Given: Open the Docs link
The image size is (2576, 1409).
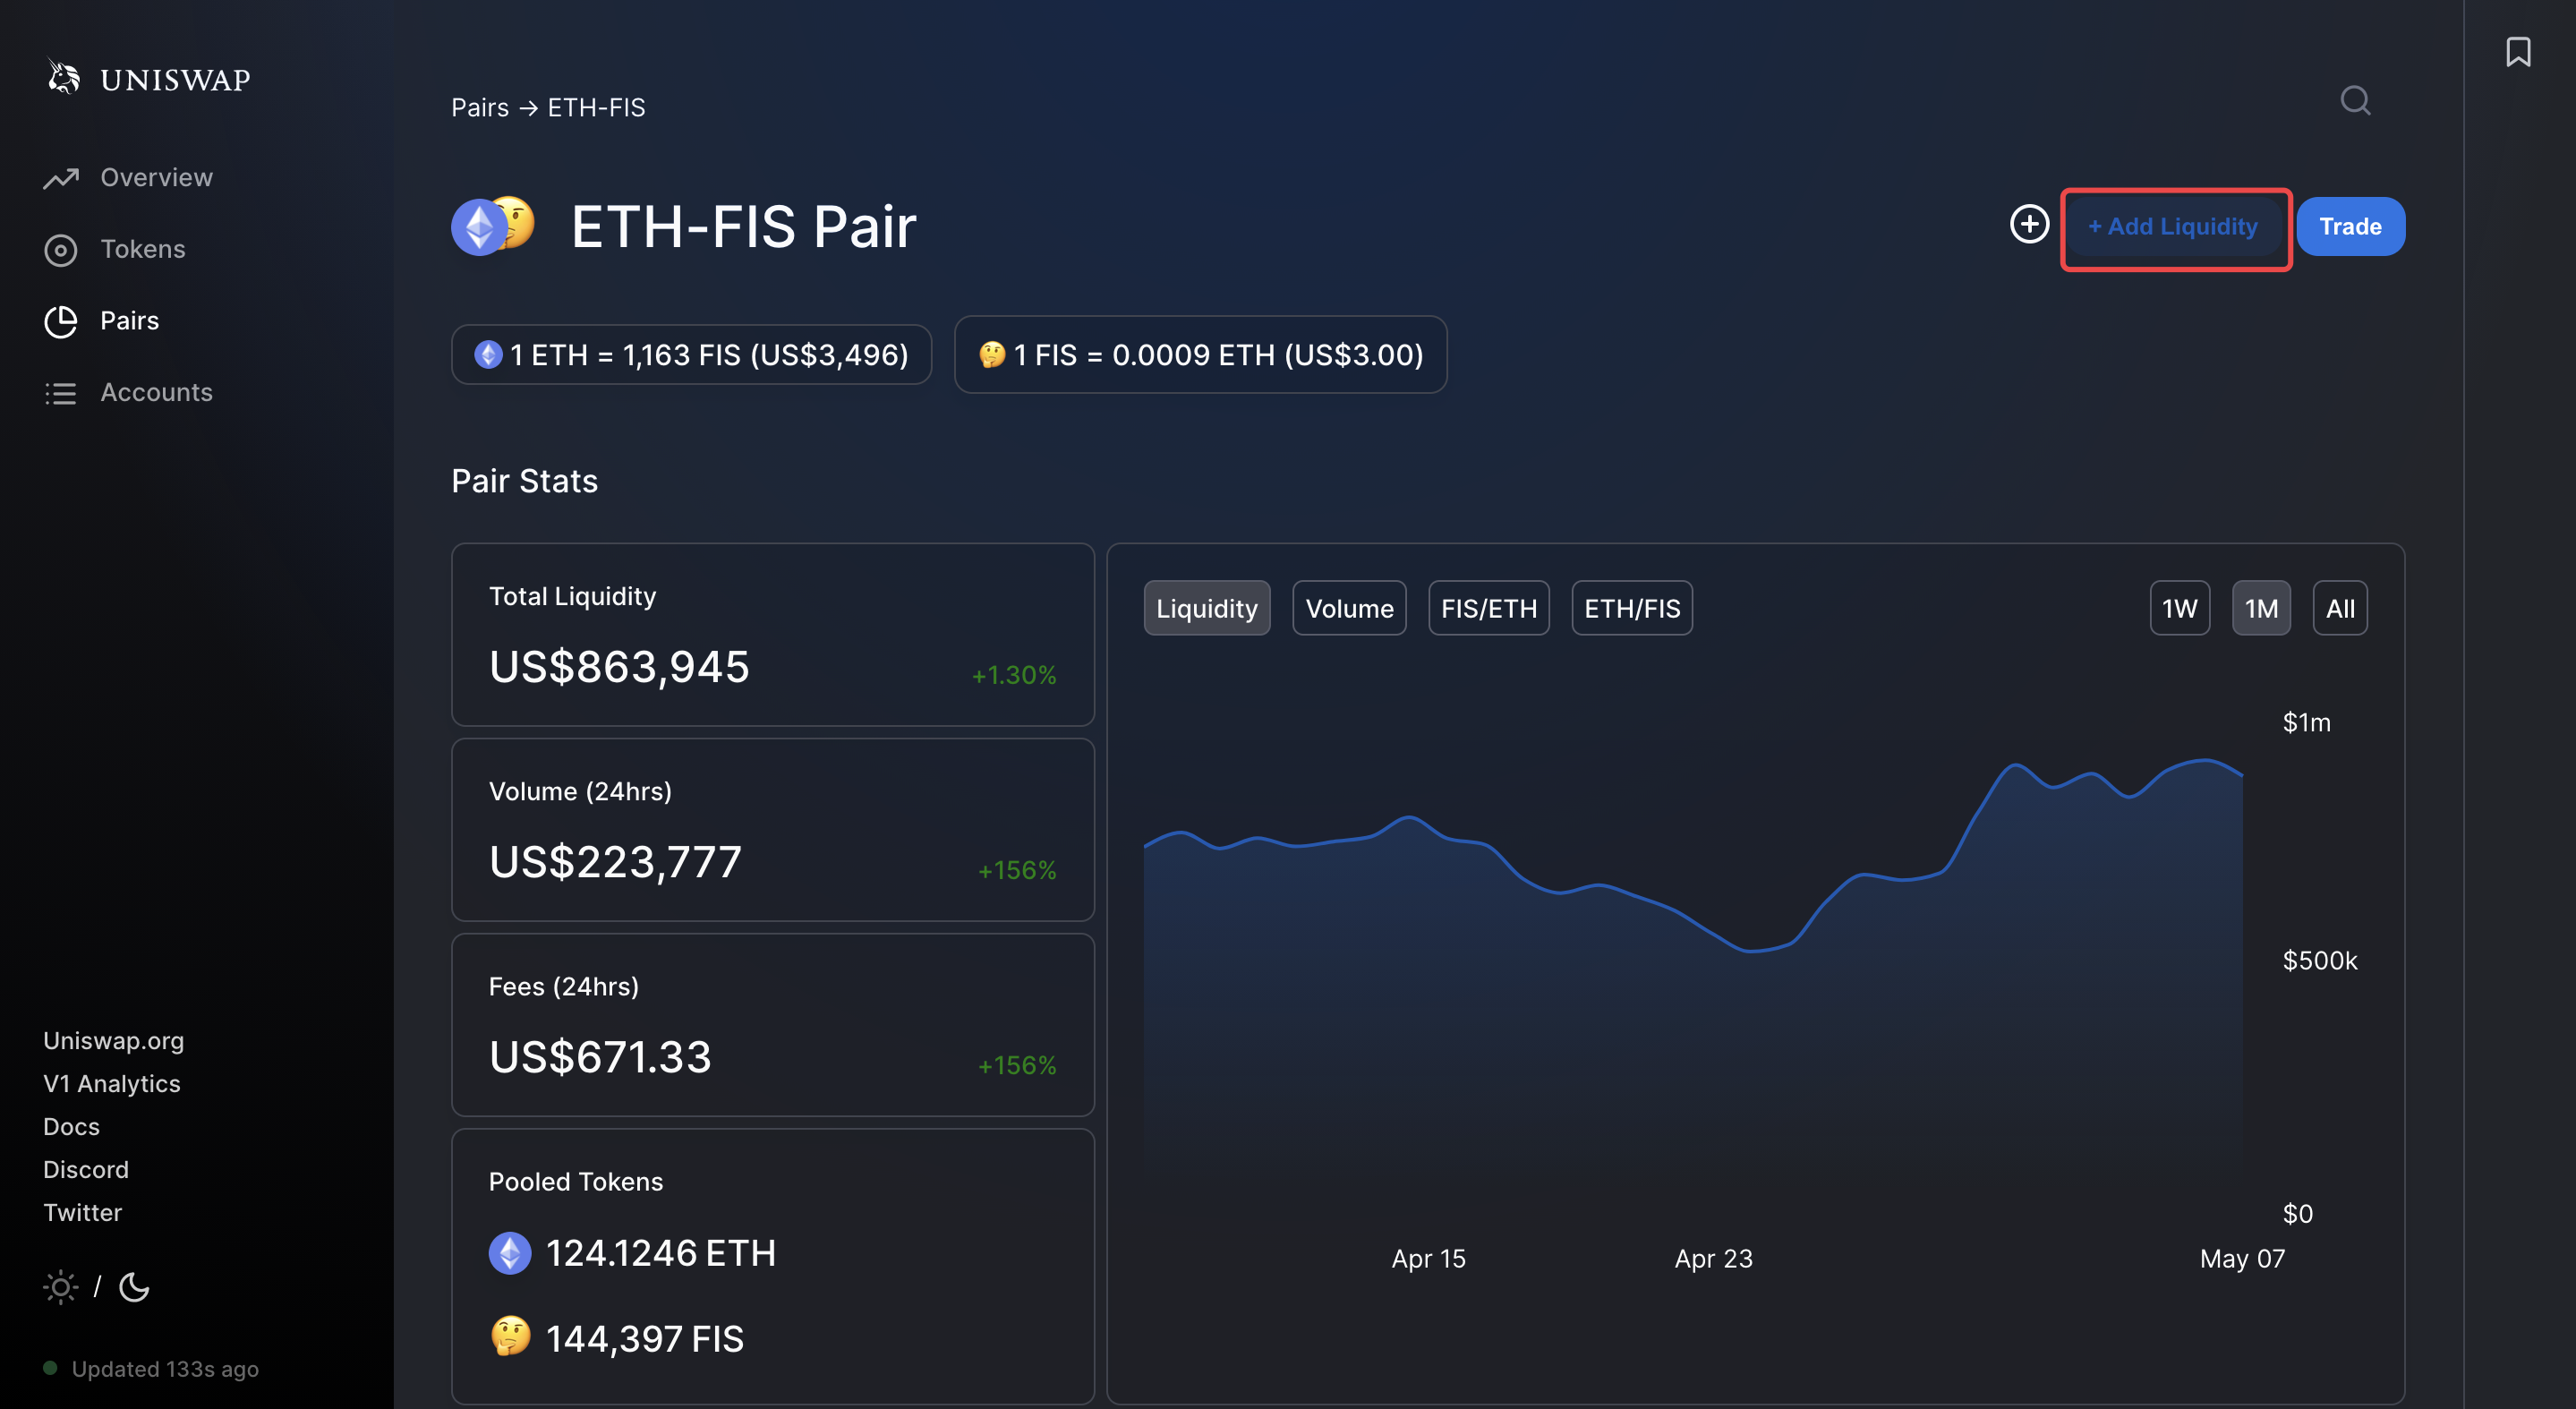Looking at the screenshot, I should pyautogui.click(x=72, y=1127).
